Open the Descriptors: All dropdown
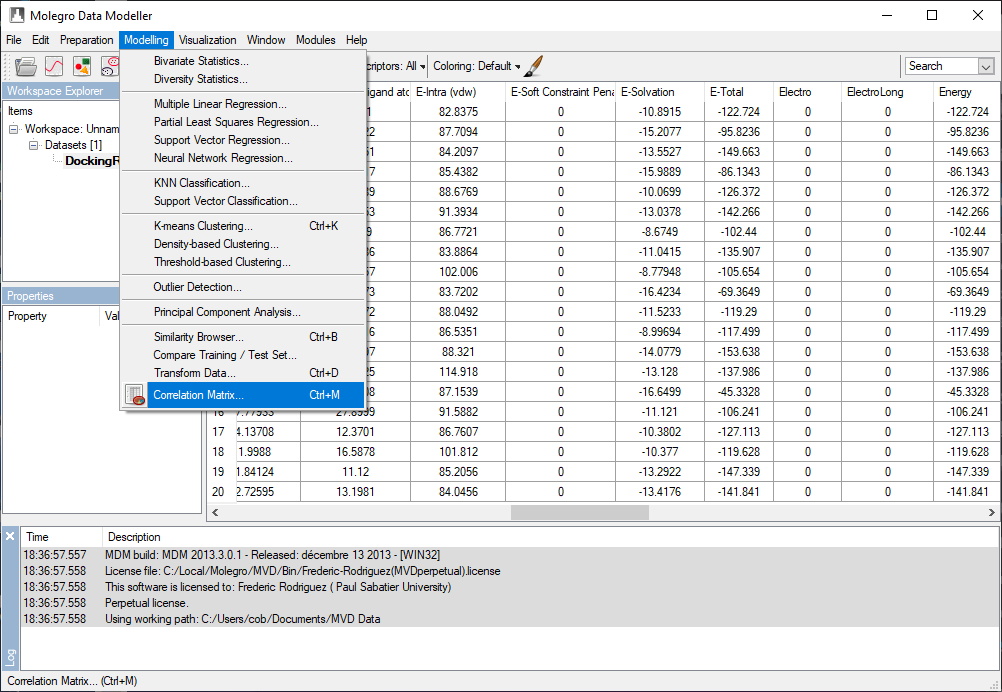The image size is (1002, 692). 396,66
